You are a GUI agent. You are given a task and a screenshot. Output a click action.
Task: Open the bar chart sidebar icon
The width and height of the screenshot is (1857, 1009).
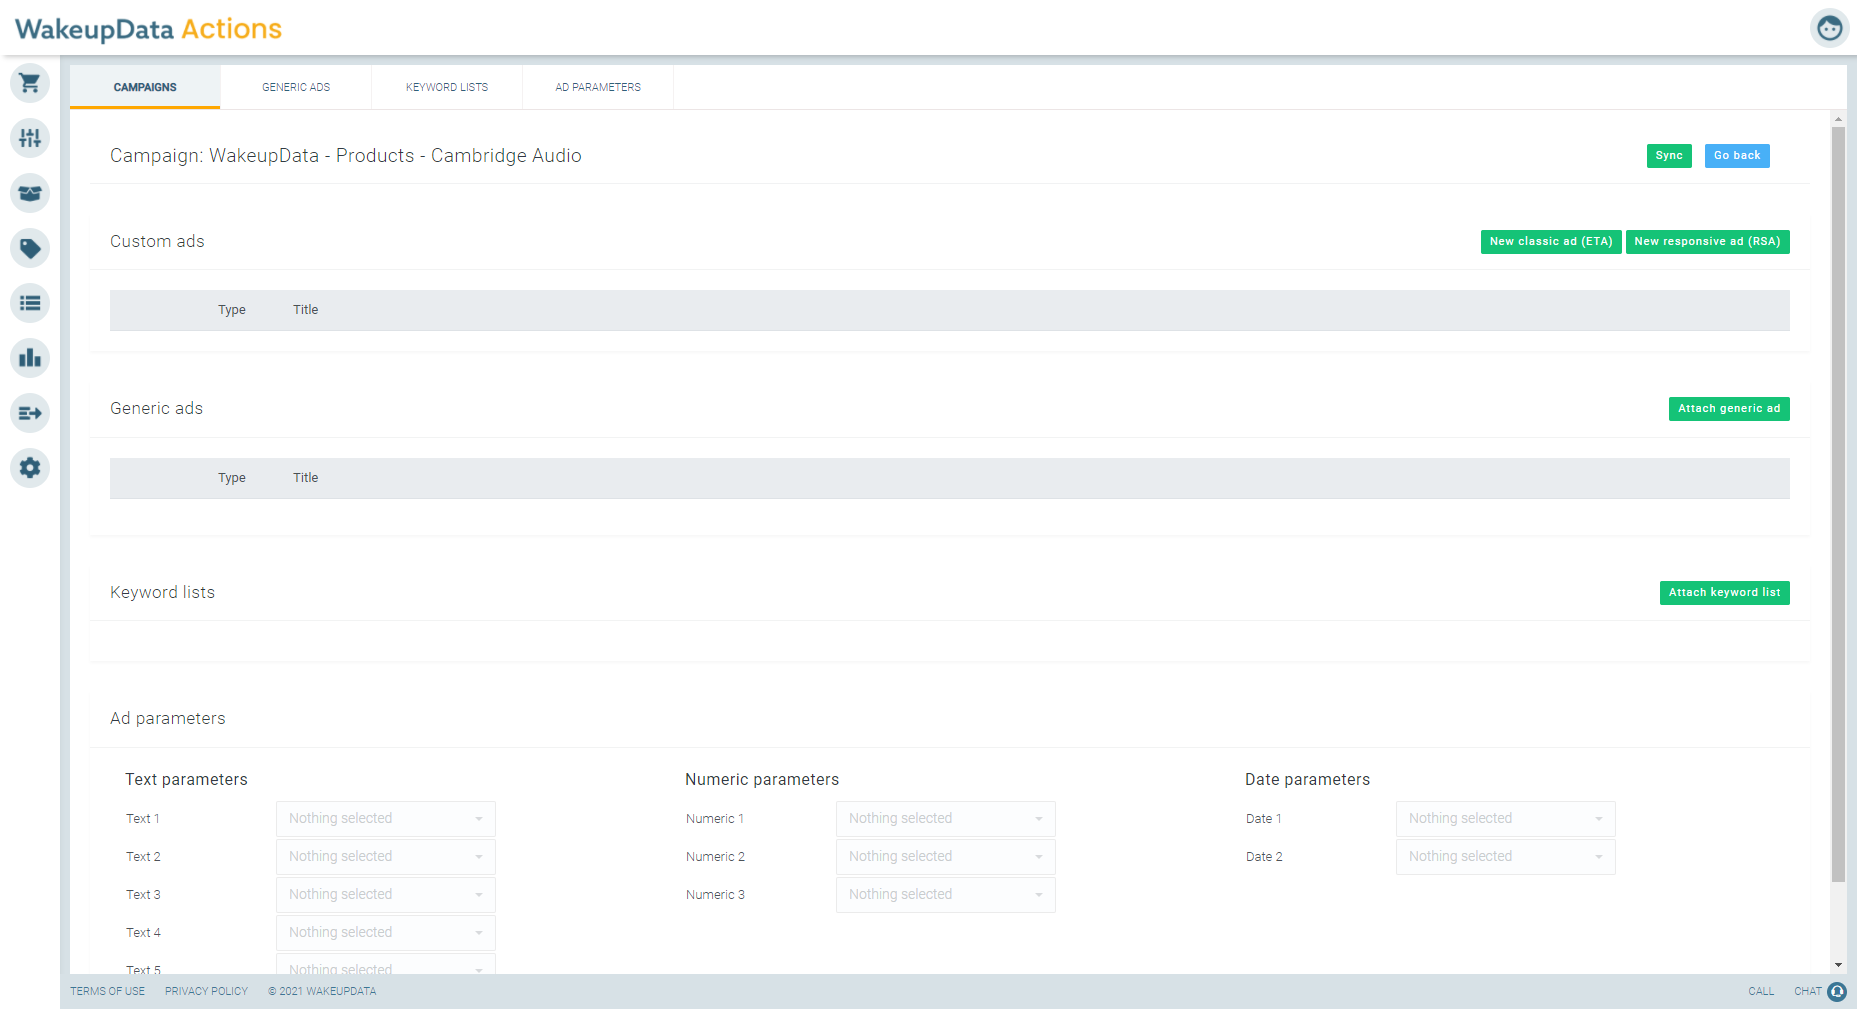tap(30, 358)
